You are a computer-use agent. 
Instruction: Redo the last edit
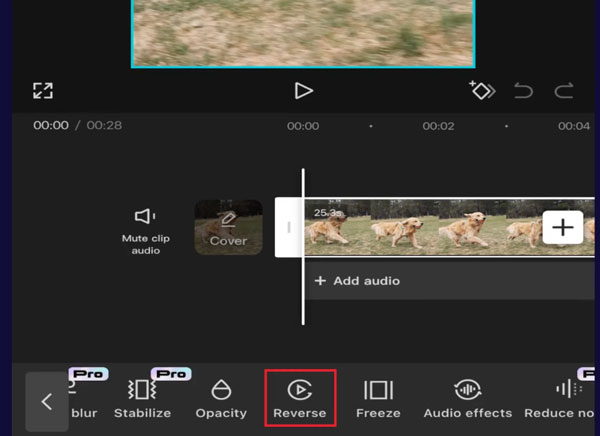564,91
